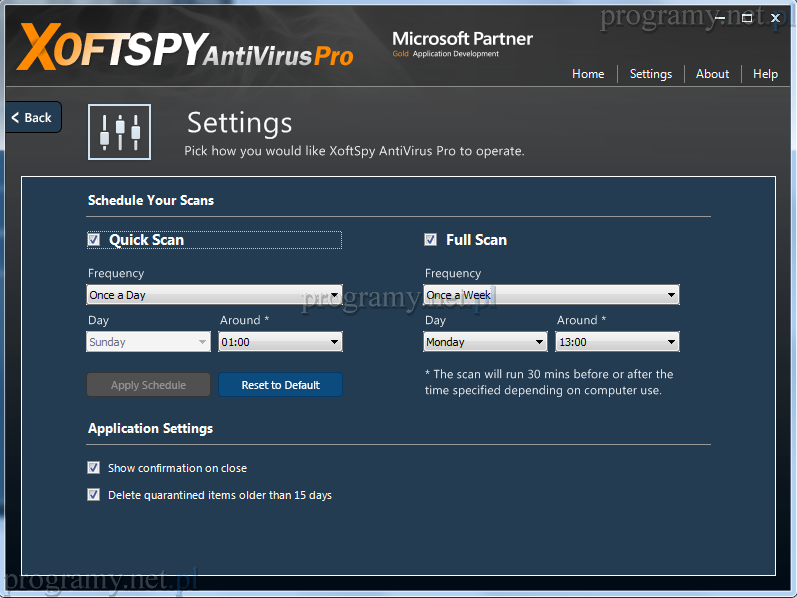This screenshot has height=598, width=797.
Task: Open Quick Scan time dropdown showing 01:00
Action: (x=280, y=342)
